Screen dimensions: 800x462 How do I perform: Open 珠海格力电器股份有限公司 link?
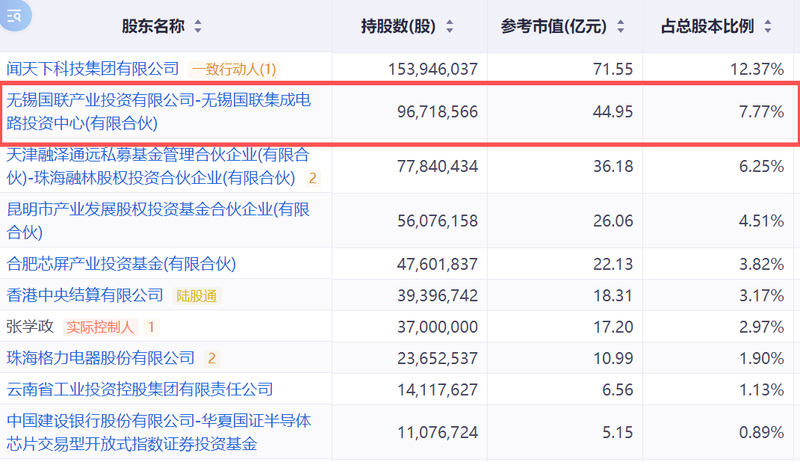pos(101,358)
